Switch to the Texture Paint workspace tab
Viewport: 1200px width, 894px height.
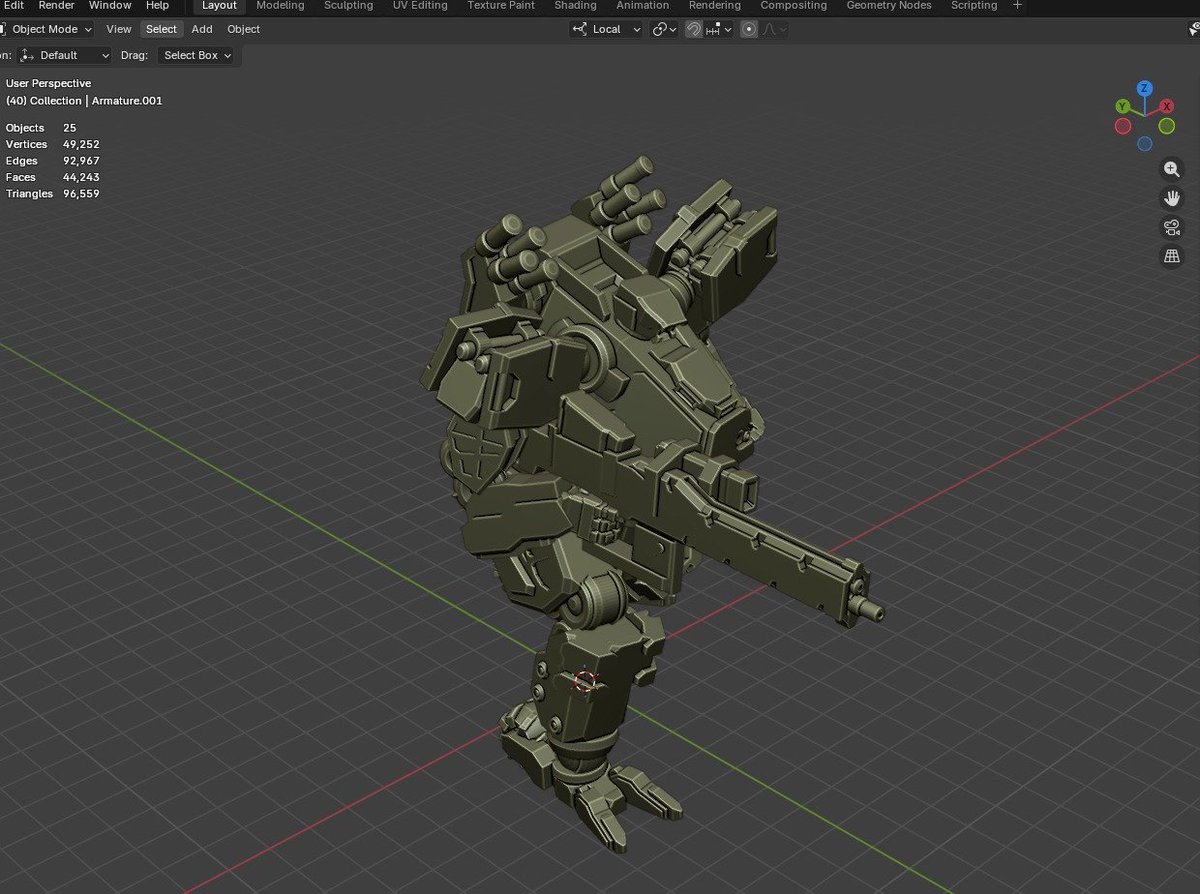click(501, 6)
